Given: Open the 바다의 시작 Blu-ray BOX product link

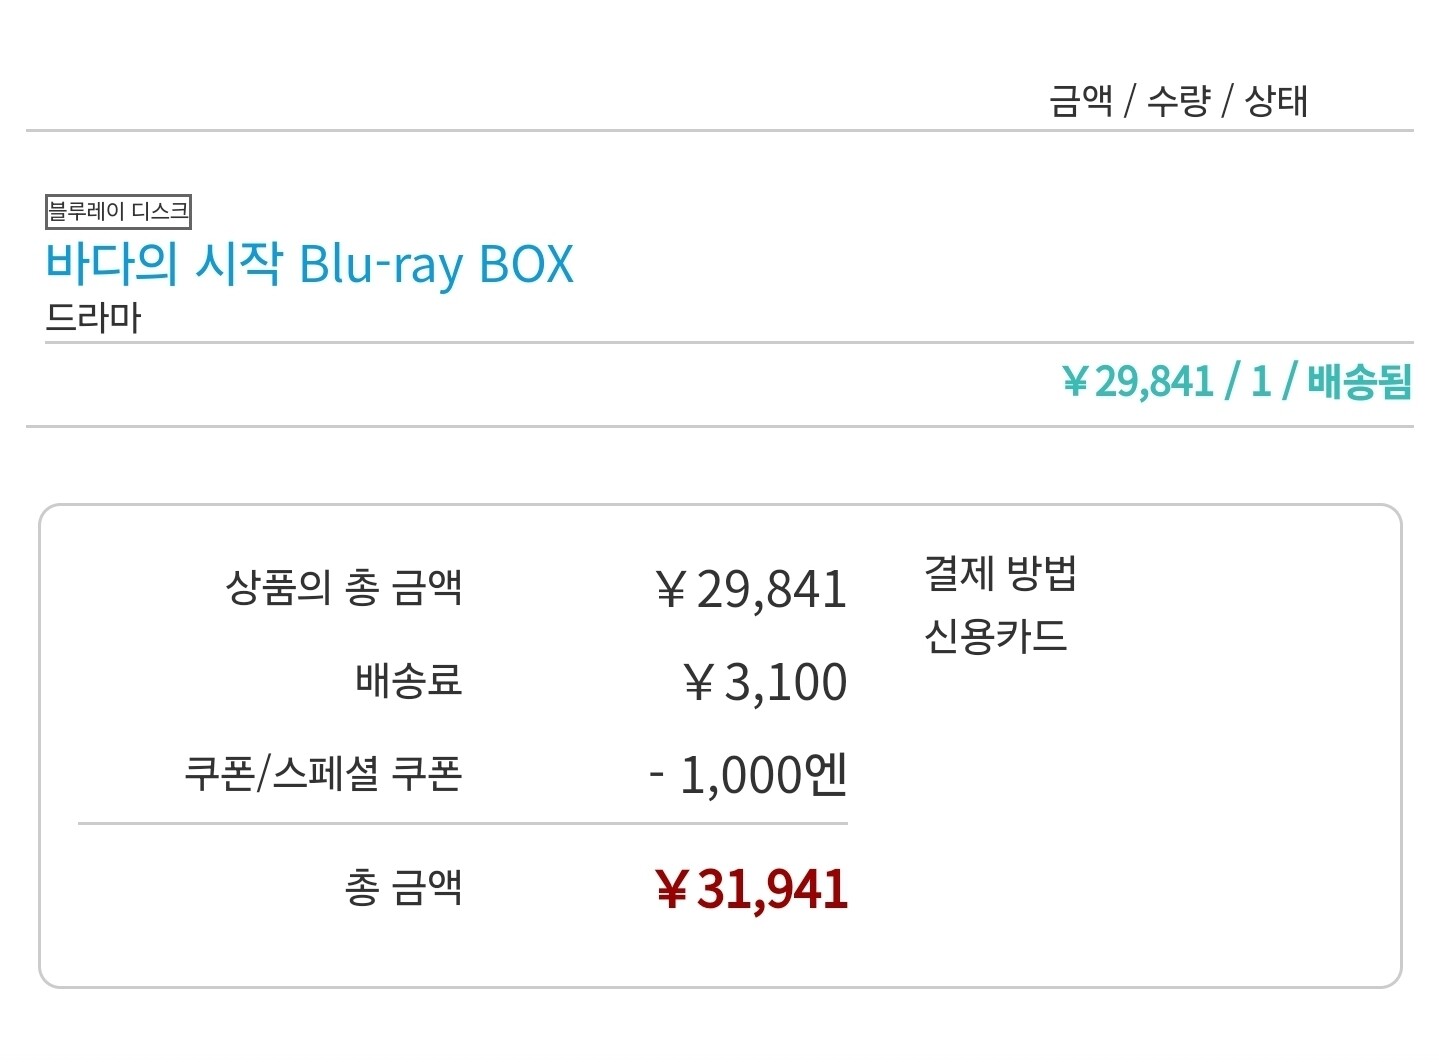Looking at the screenshot, I should point(310,264).
